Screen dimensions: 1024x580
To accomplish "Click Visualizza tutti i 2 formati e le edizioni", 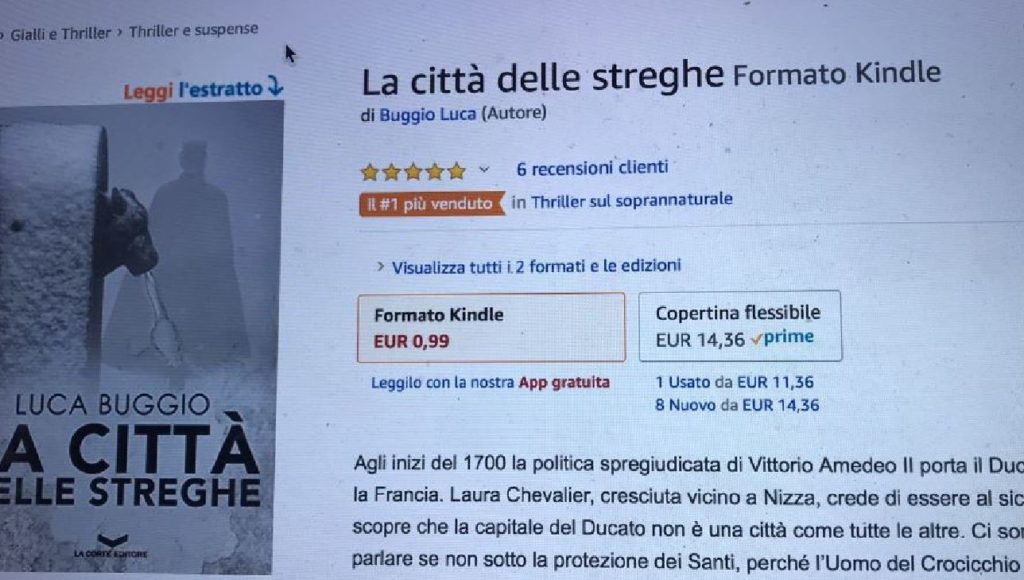I will click(536, 266).
